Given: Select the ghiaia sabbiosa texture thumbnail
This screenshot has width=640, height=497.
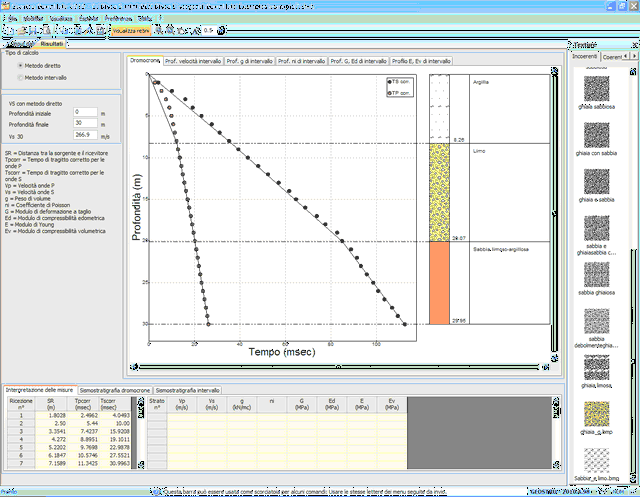Looking at the screenshot, I should pyautogui.click(x=596, y=89).
